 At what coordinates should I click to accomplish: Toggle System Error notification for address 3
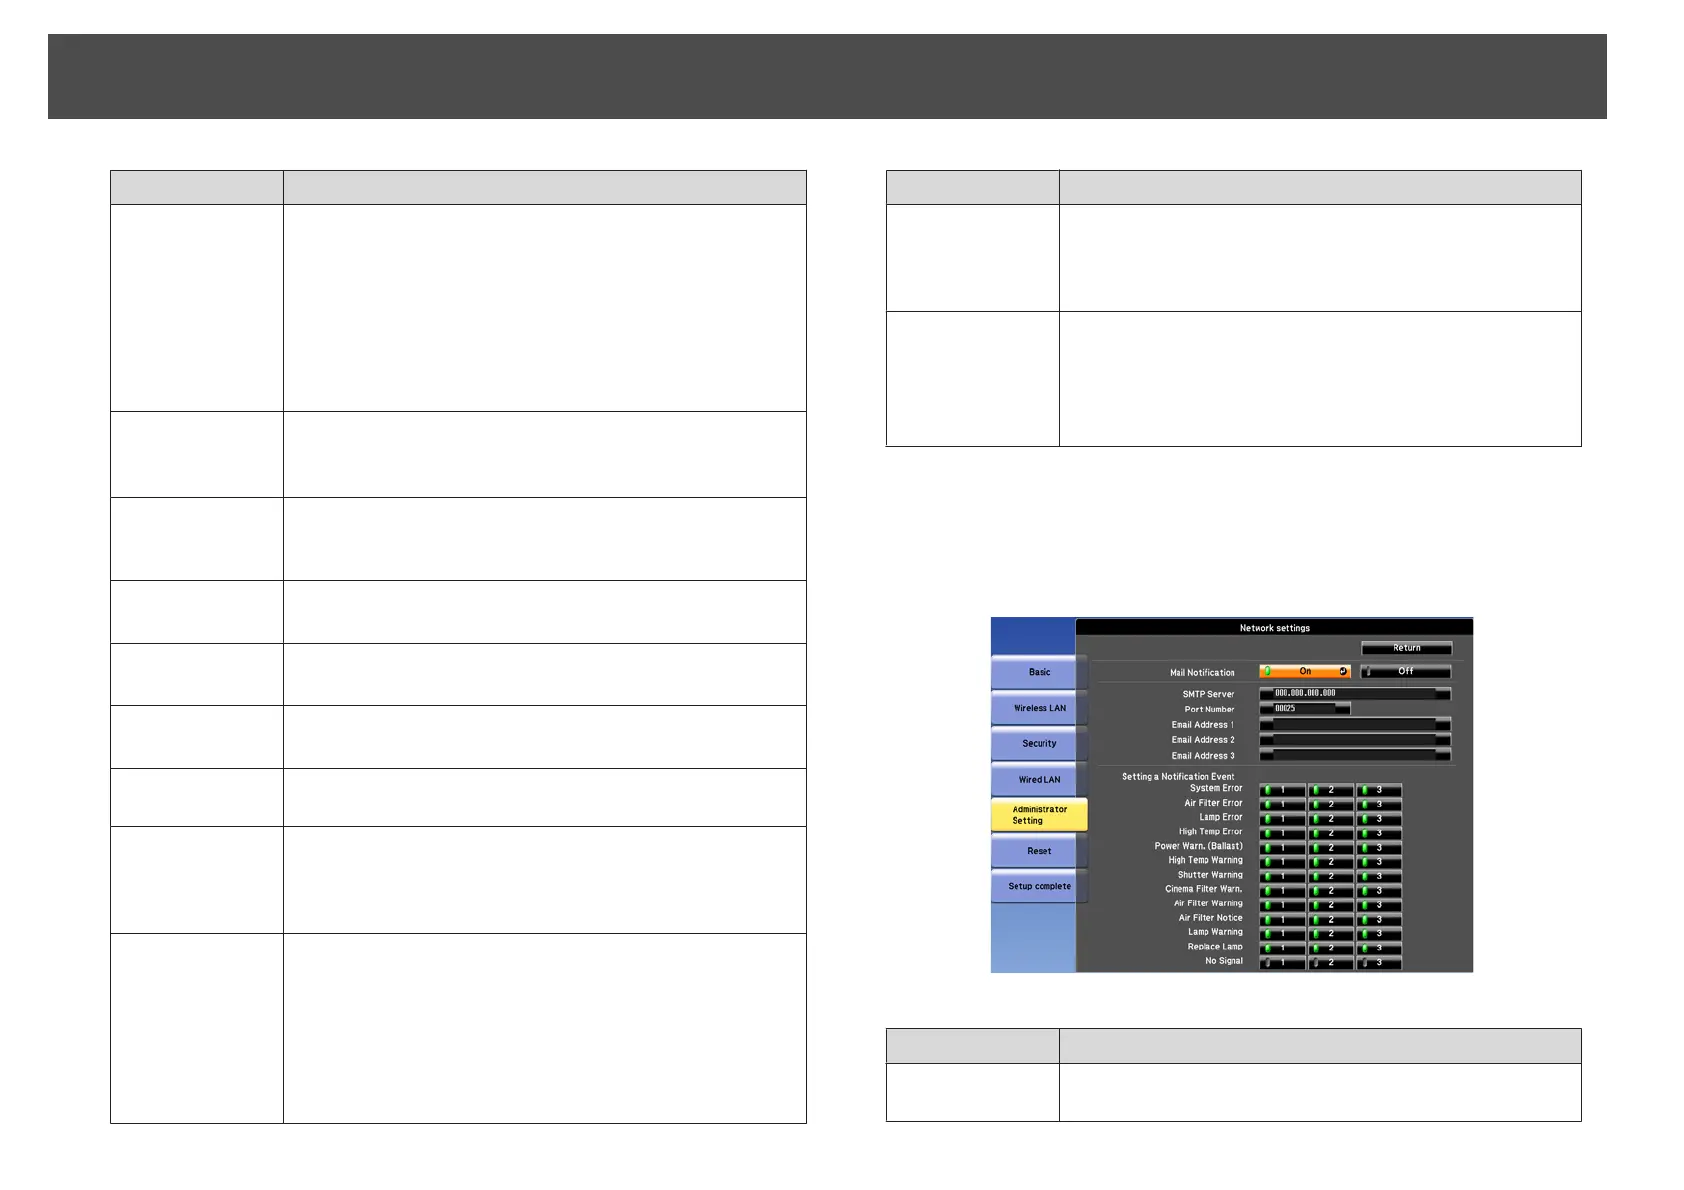(1379, 790)
